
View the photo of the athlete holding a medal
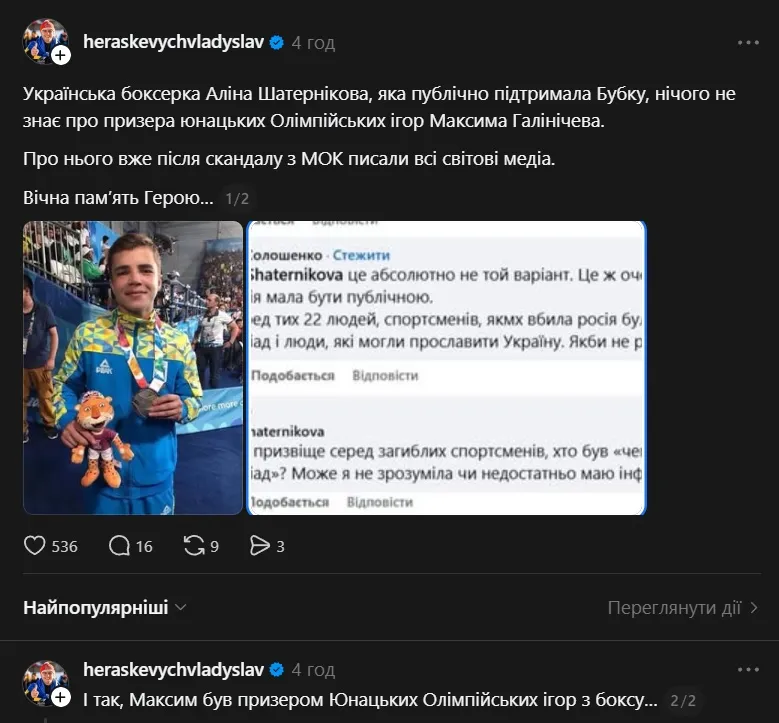[133, 368]
